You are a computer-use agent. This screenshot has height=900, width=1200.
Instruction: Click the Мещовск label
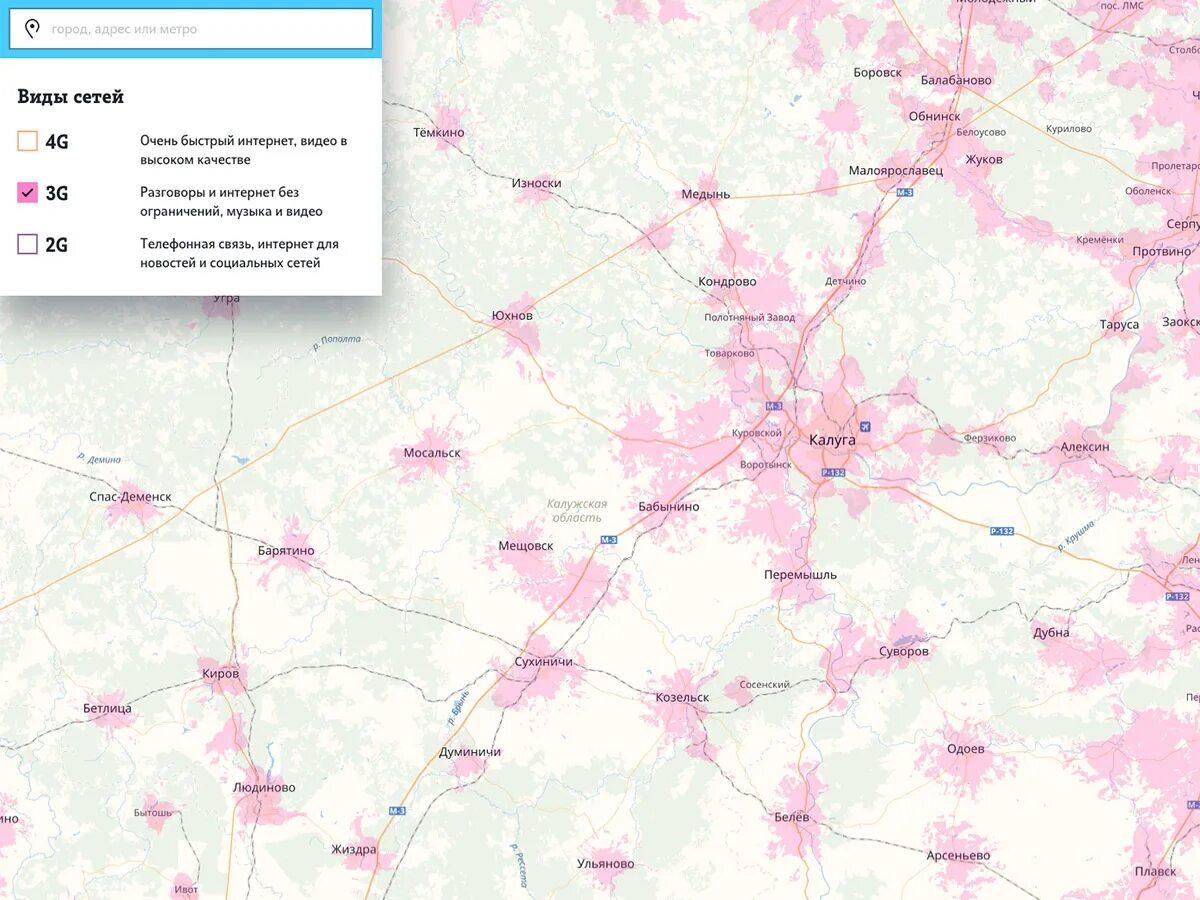click(526, 546)
